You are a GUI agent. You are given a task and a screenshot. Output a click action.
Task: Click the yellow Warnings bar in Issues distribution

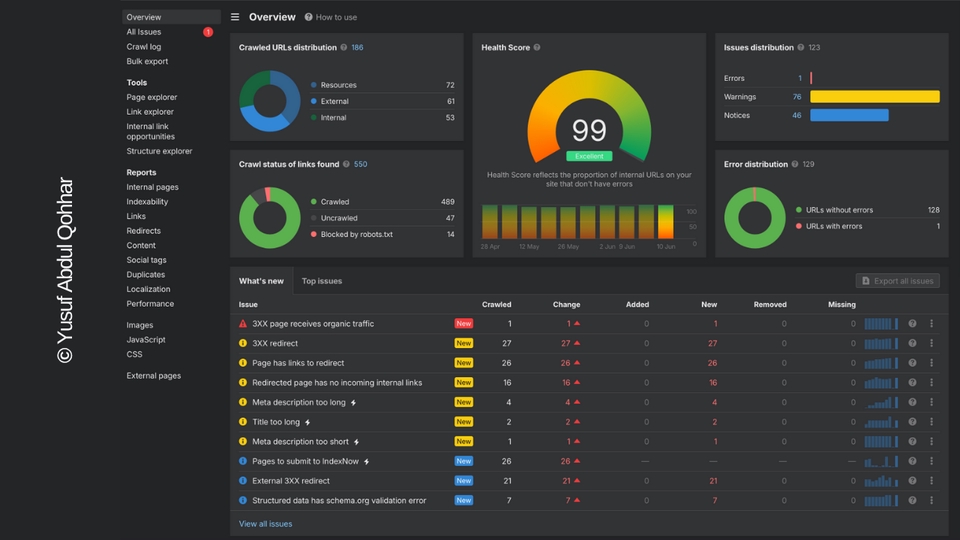tap(874, 97)
